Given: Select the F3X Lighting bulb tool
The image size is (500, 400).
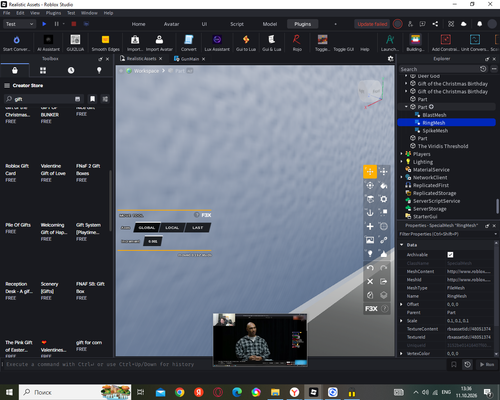Looking at the screenshot, I should (370, 254).
